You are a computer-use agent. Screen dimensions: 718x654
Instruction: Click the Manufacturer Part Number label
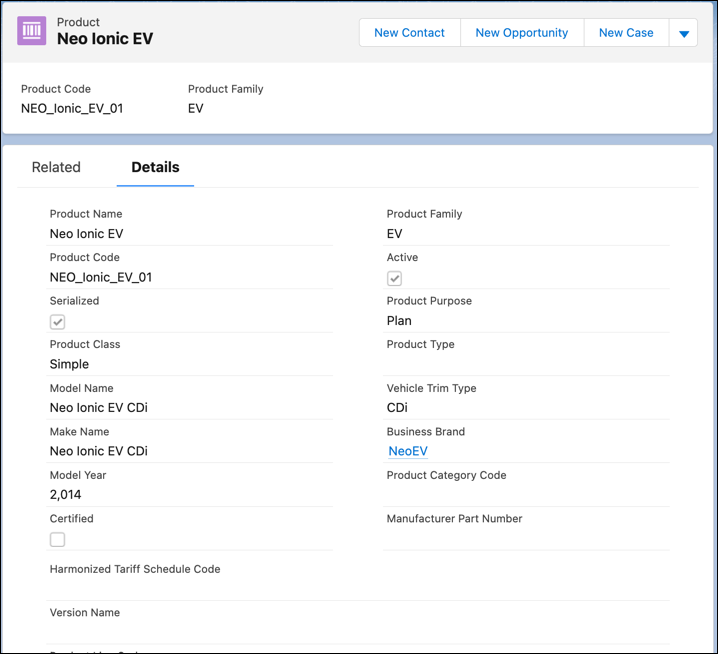454,518
